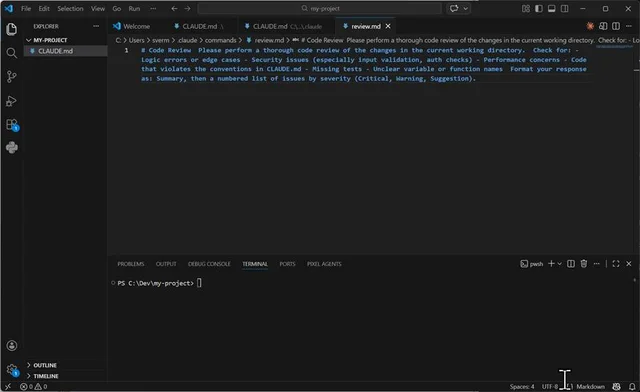Switch to the PROBLEMS panel tab
This screenshot has height=392, width=640.
click(131, 264)
